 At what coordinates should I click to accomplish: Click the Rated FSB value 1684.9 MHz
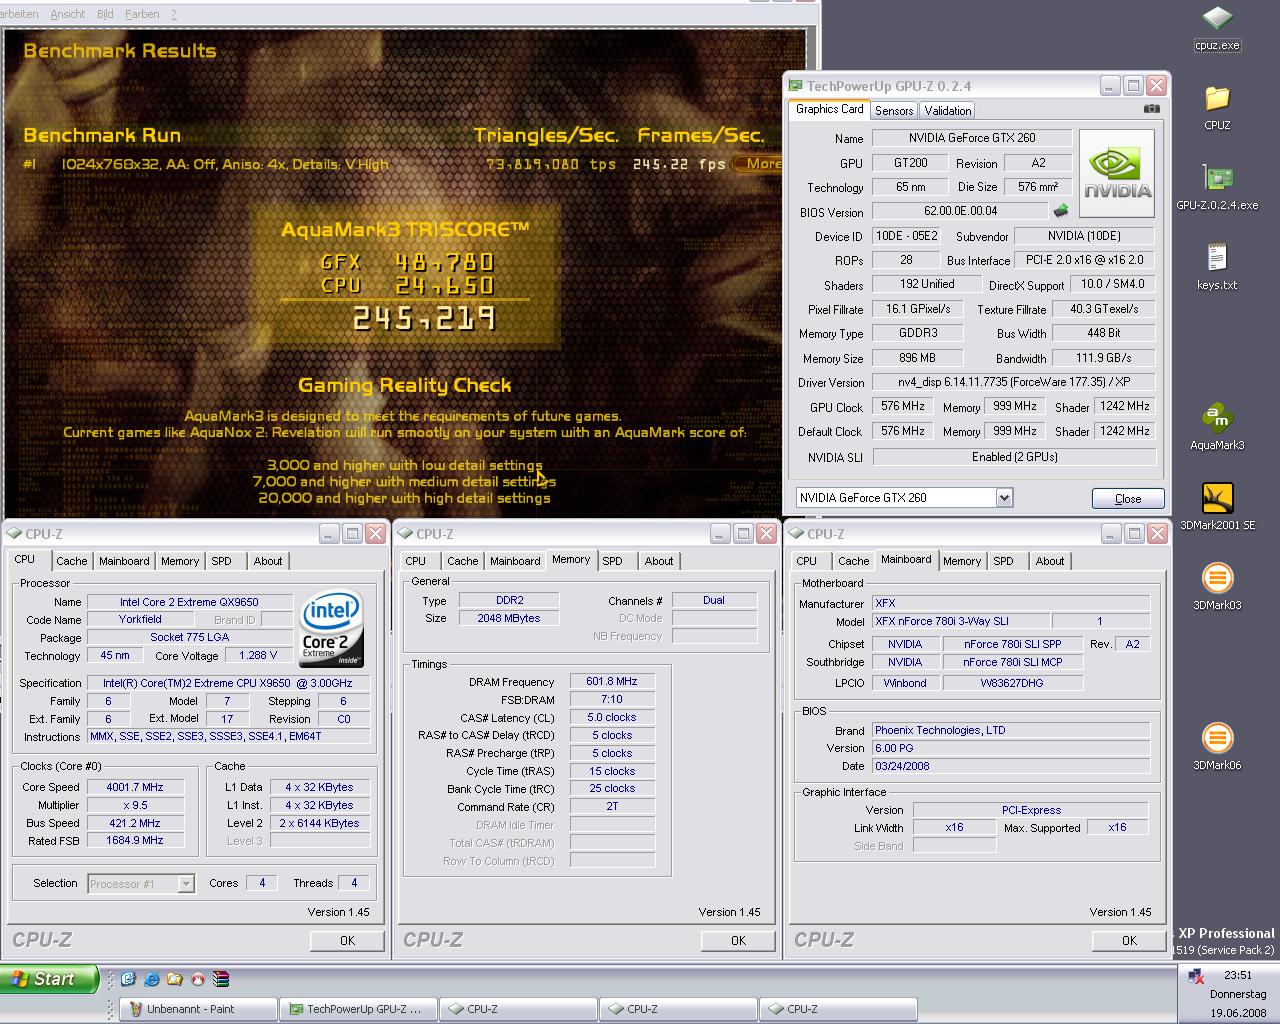(135, 841)
